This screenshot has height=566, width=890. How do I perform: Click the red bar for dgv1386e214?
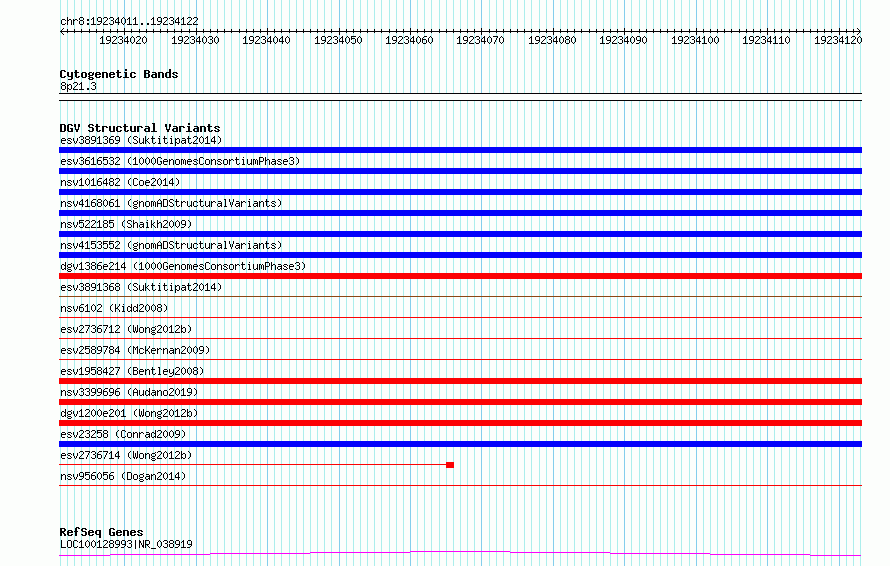coord(460,276)
